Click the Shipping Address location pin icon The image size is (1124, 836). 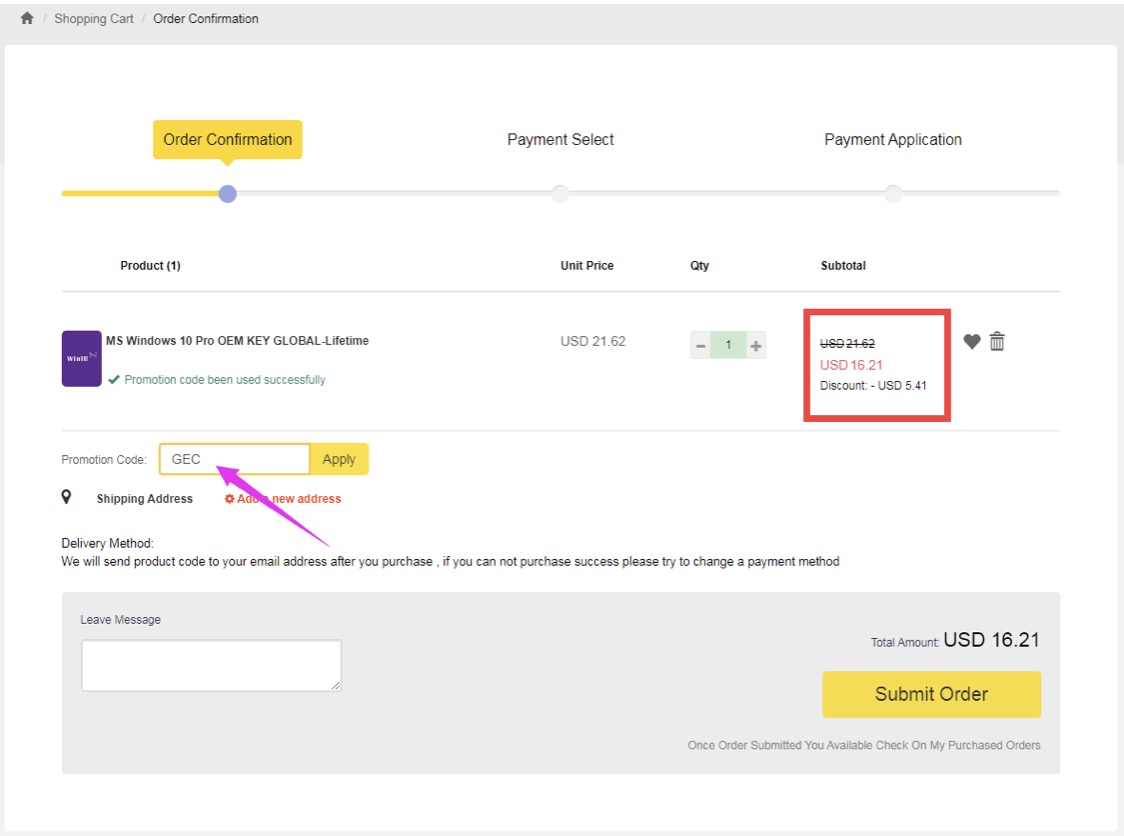pyautogui.click(x=67, y=497)
